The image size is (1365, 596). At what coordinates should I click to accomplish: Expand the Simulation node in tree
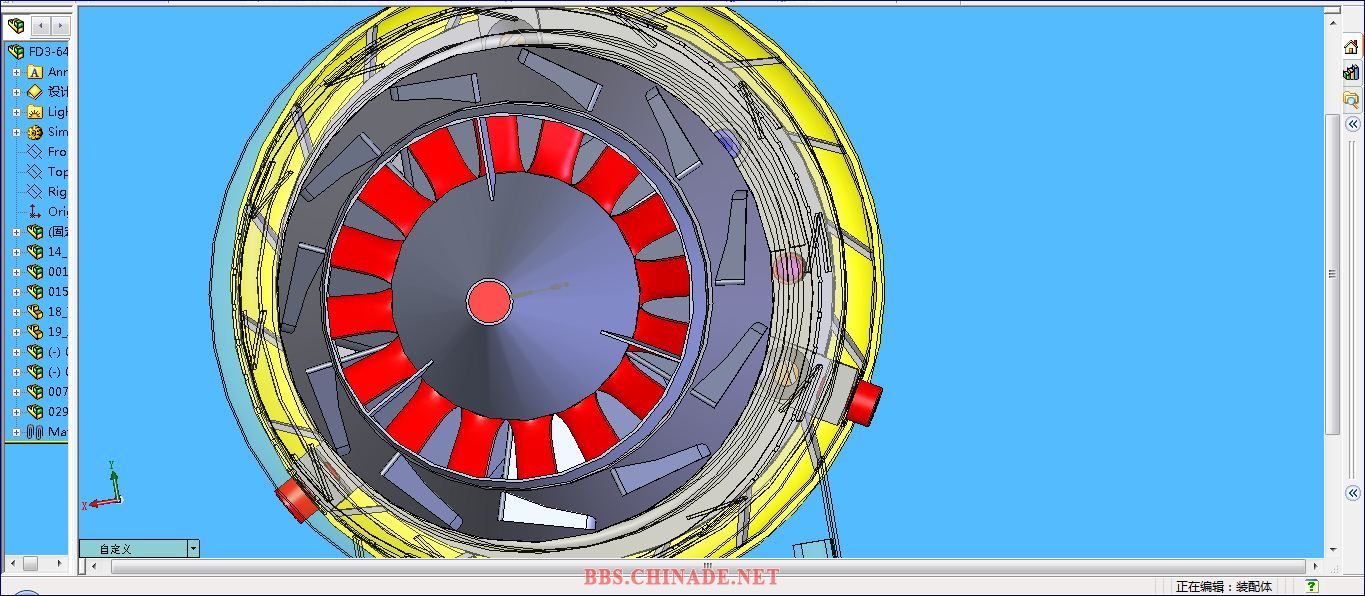point(16,132)
